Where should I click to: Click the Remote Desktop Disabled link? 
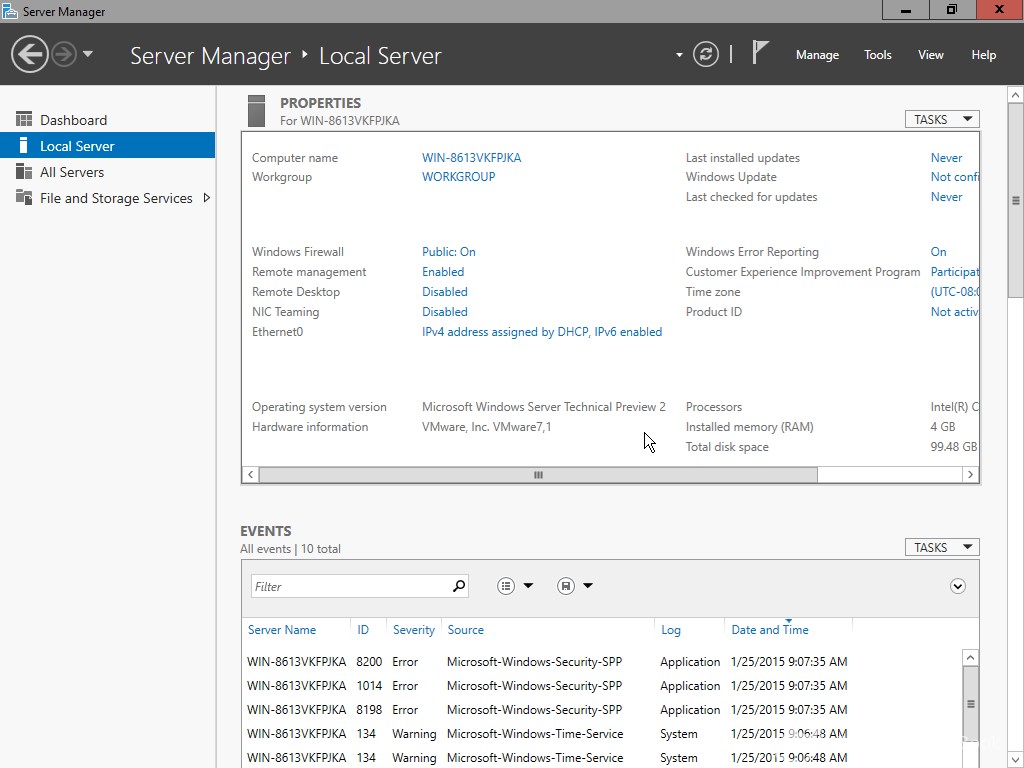click(445, 292)
